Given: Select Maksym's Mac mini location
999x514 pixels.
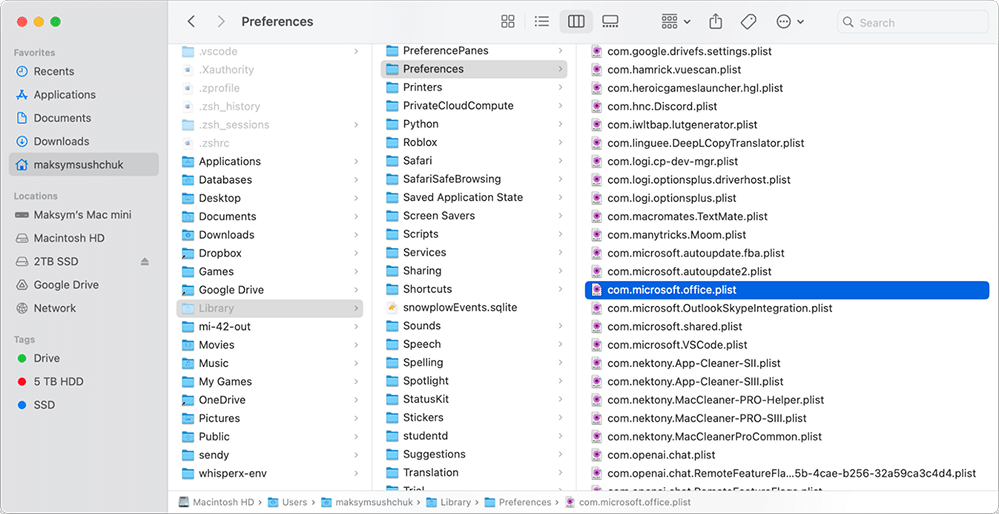Looking at the screenshot, I should click(83, 215).
